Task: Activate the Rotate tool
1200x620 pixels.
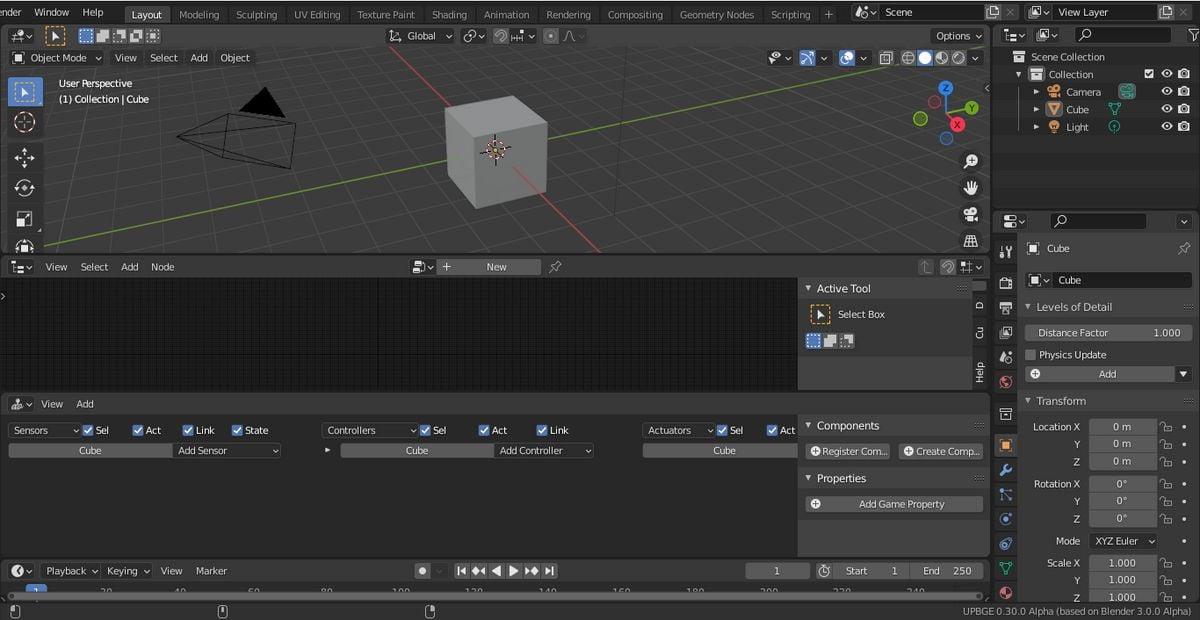Action: click(x=25, y=188)
